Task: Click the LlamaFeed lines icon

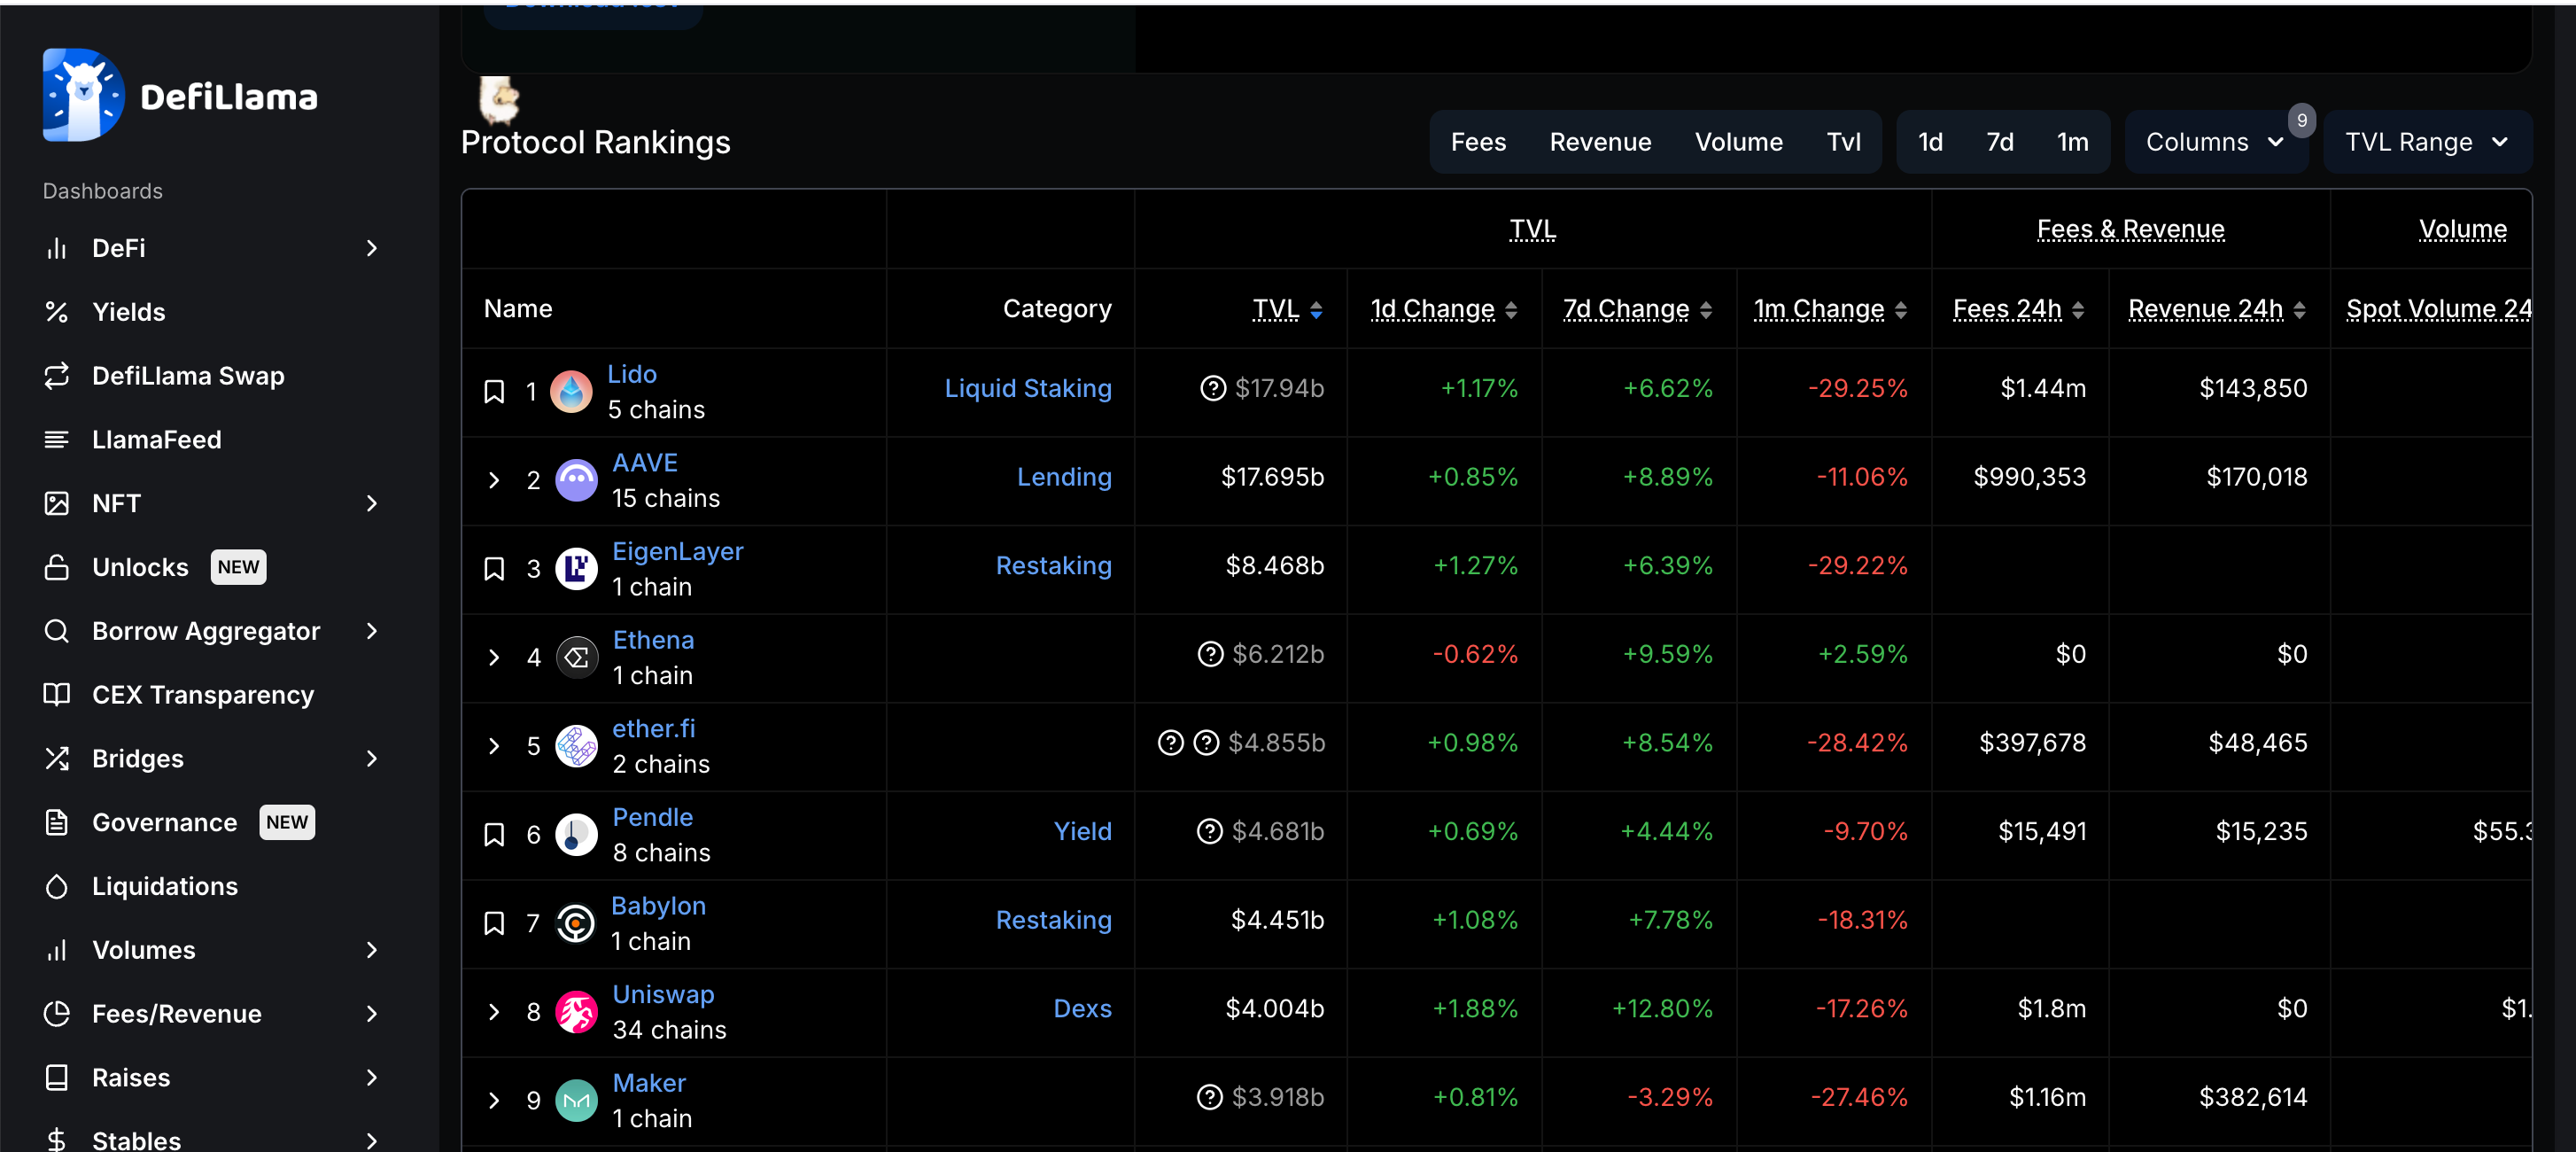Action: [57, 440]
